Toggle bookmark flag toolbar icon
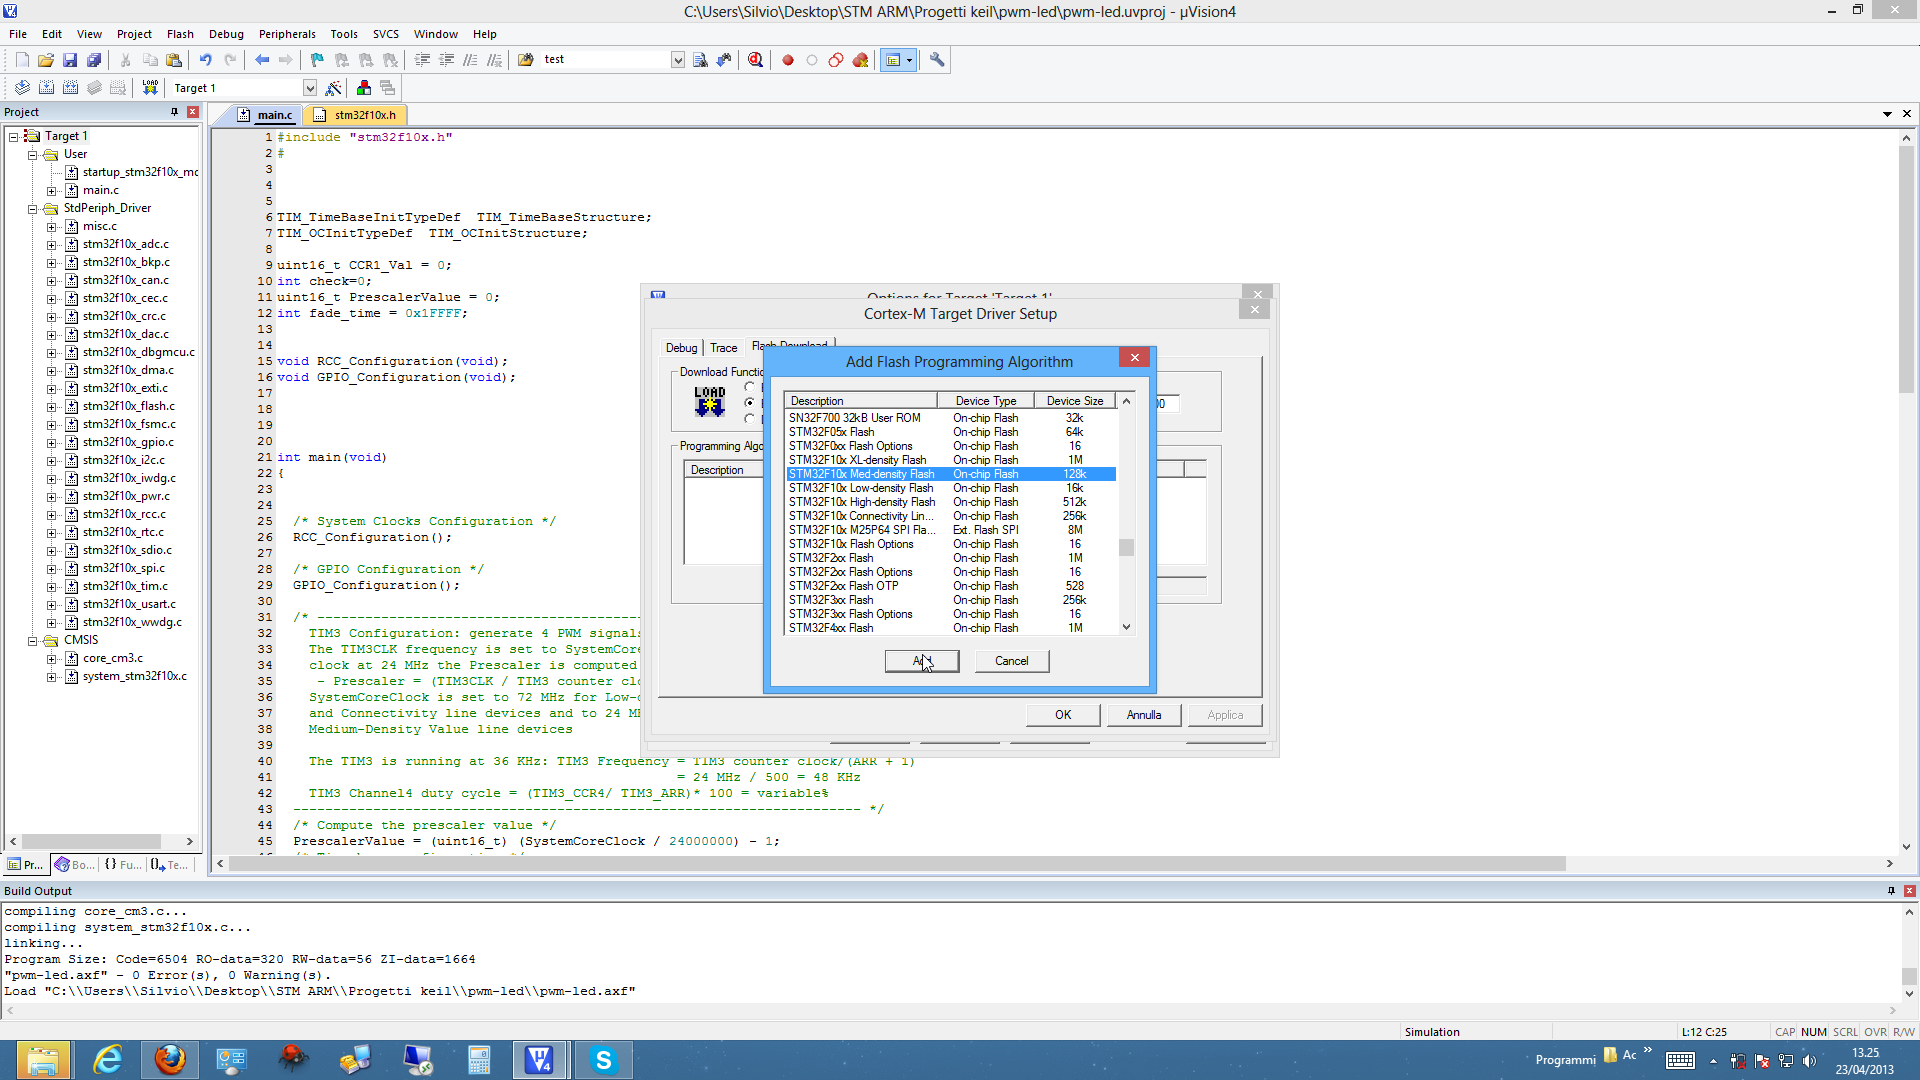 [317, 60]
